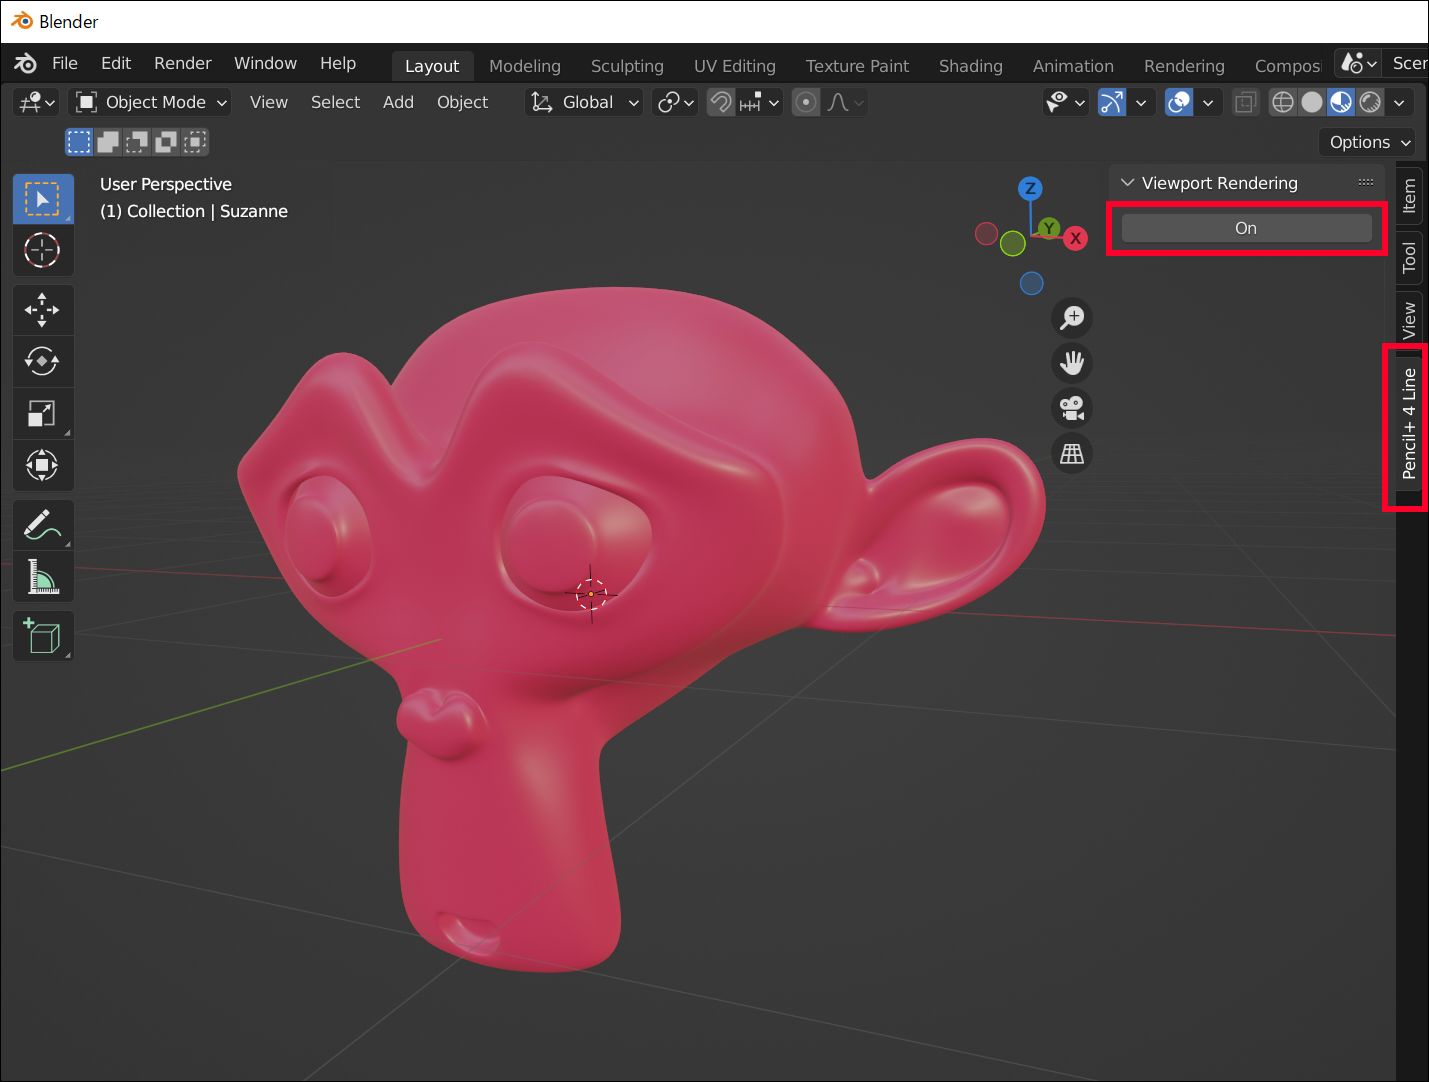
Task: Switch to rendered viewport shading
Action: 1370,102
